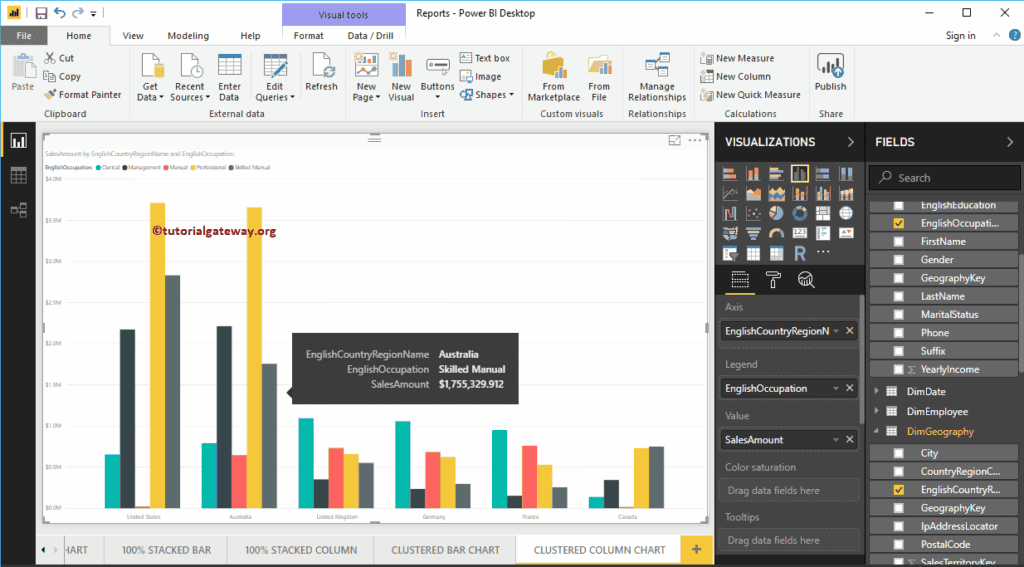This screenshot has width=1024, height=567.
Task: Click the Focus mode icon on chart
Action: (675, 140)
